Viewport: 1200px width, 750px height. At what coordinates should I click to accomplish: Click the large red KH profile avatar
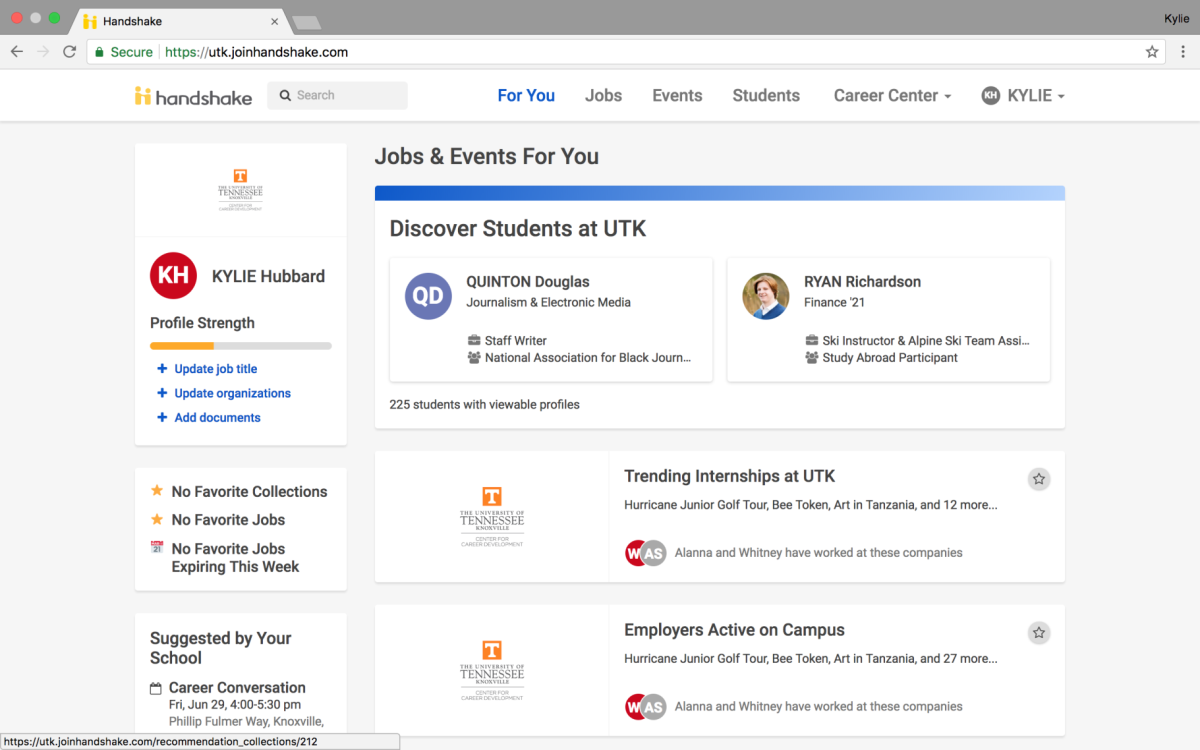(x=173, y=276)
